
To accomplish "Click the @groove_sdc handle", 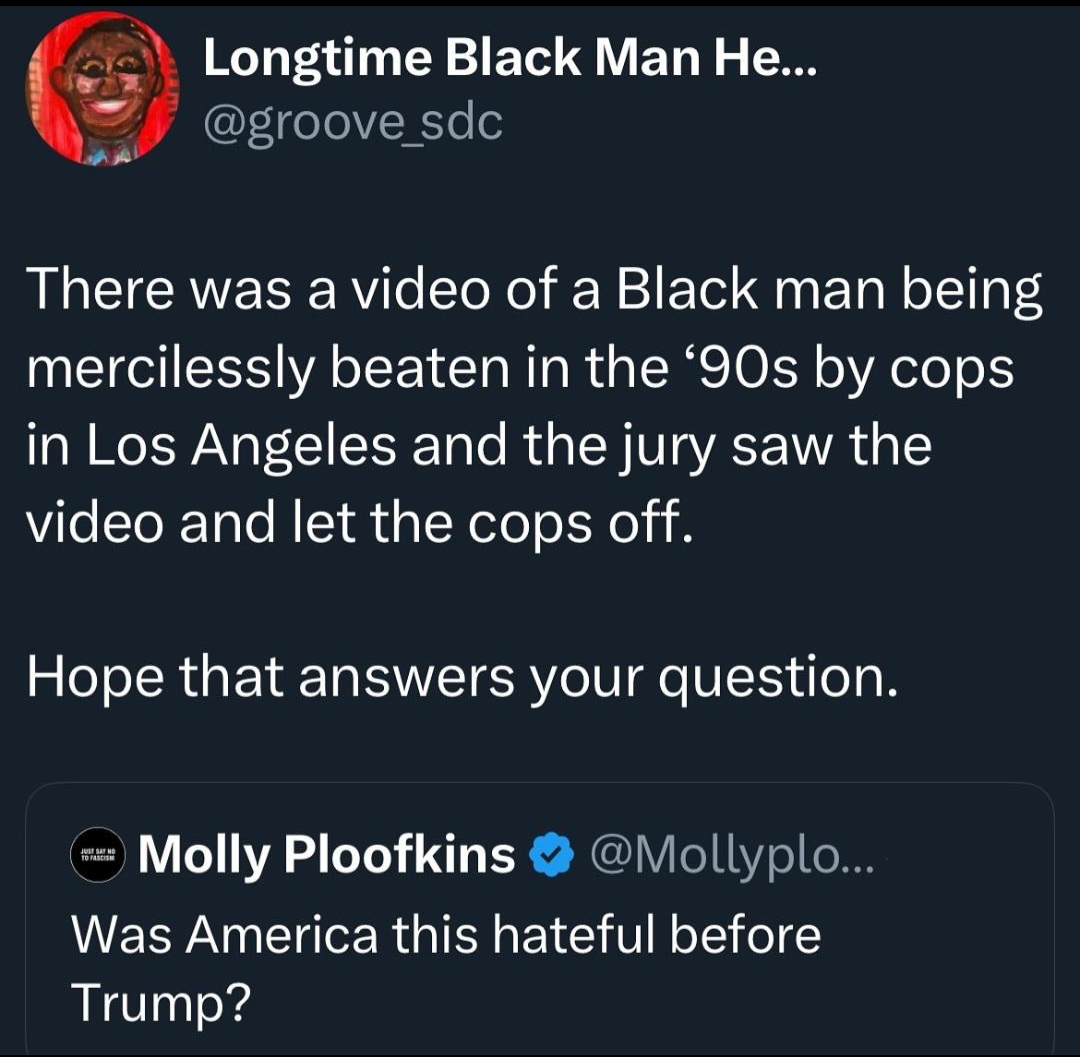I will [x=353, y=123].
